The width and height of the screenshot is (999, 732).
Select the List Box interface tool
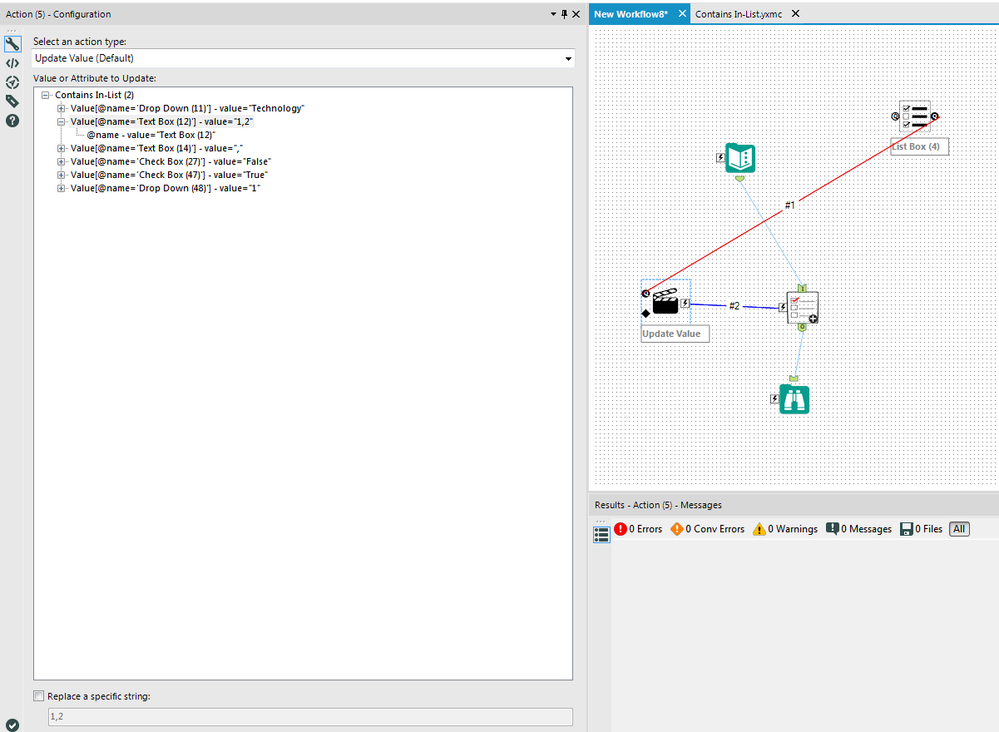(x=915, y=117)
